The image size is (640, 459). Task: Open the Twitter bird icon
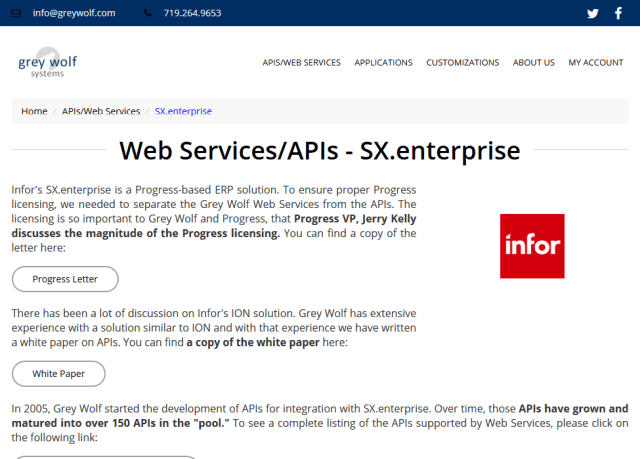pyautogui.click(x=593, y=13)
